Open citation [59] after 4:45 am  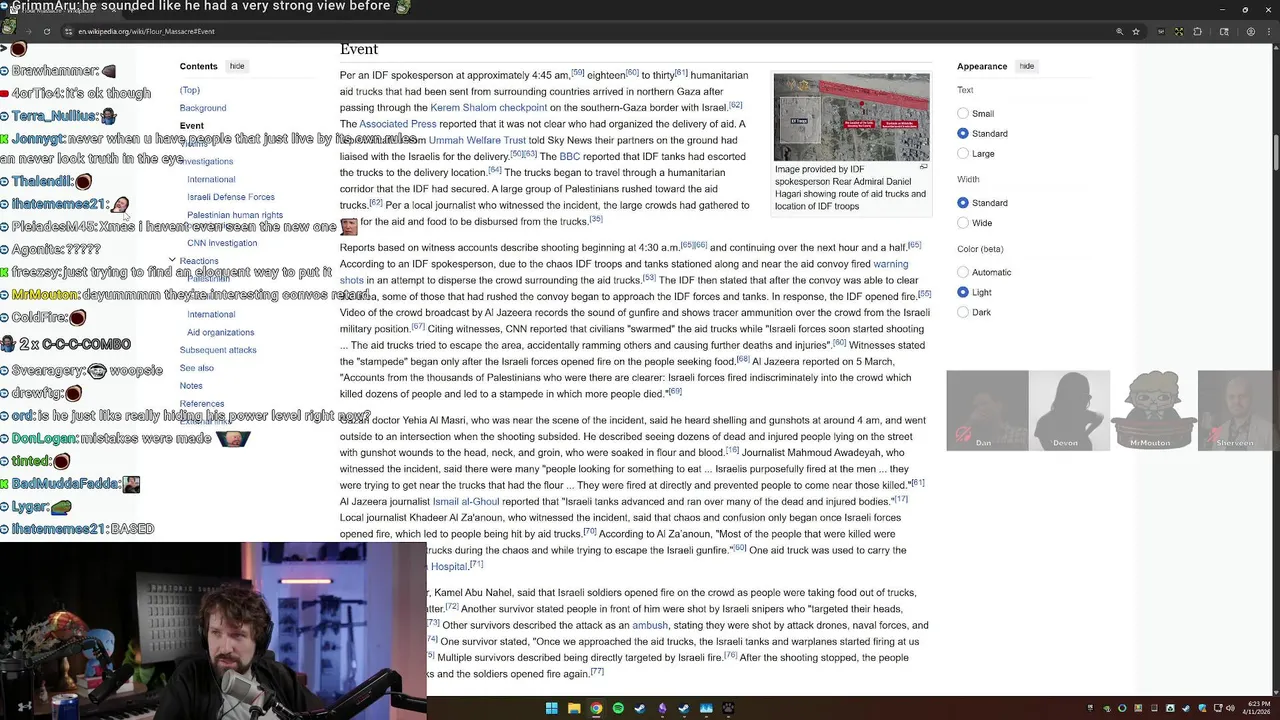578,72
